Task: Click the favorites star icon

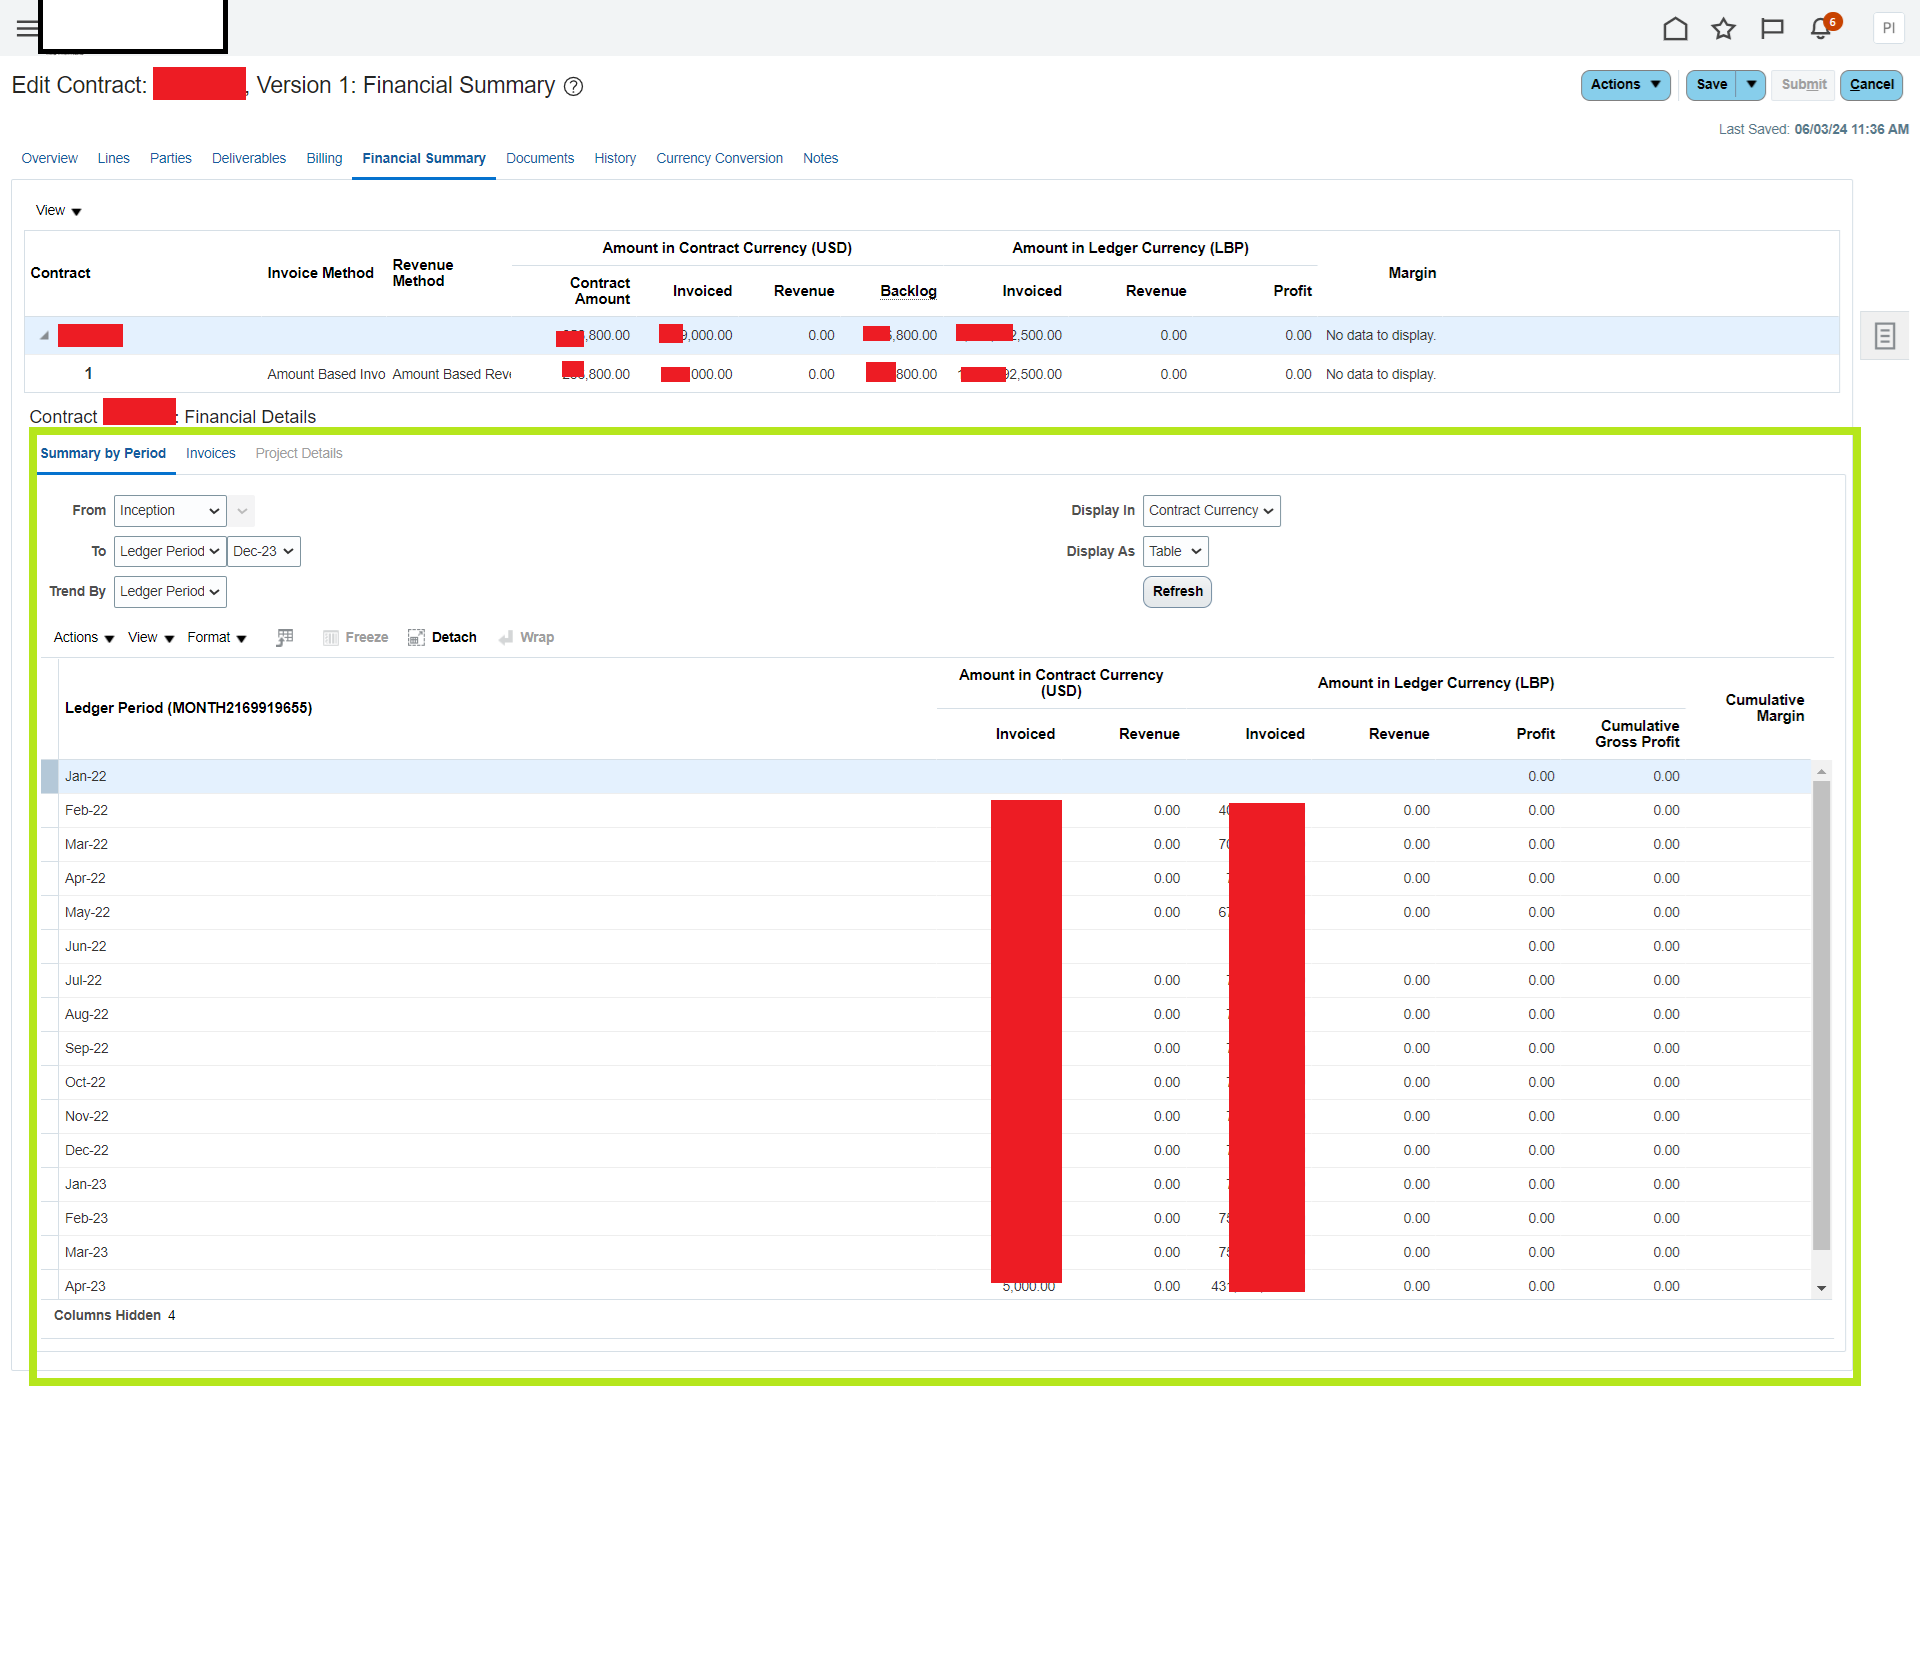Action: (1723, 29)
